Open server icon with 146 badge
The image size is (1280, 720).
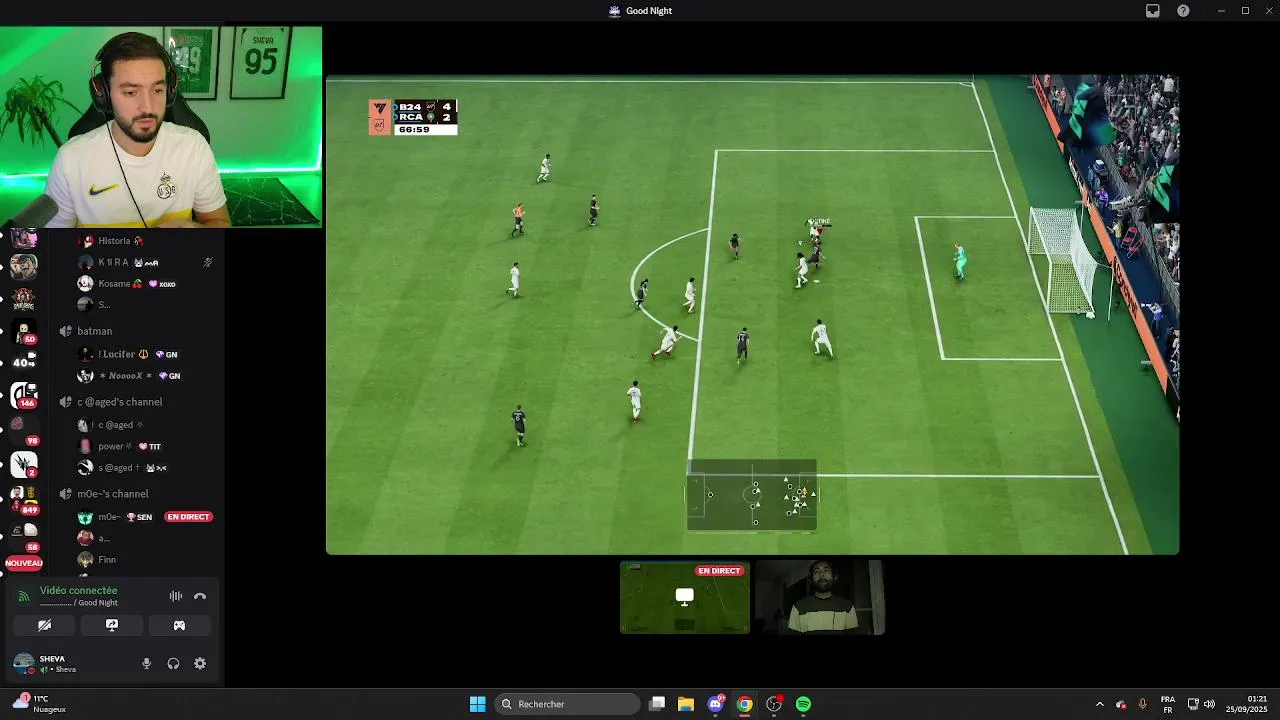(x=24, y=395)
